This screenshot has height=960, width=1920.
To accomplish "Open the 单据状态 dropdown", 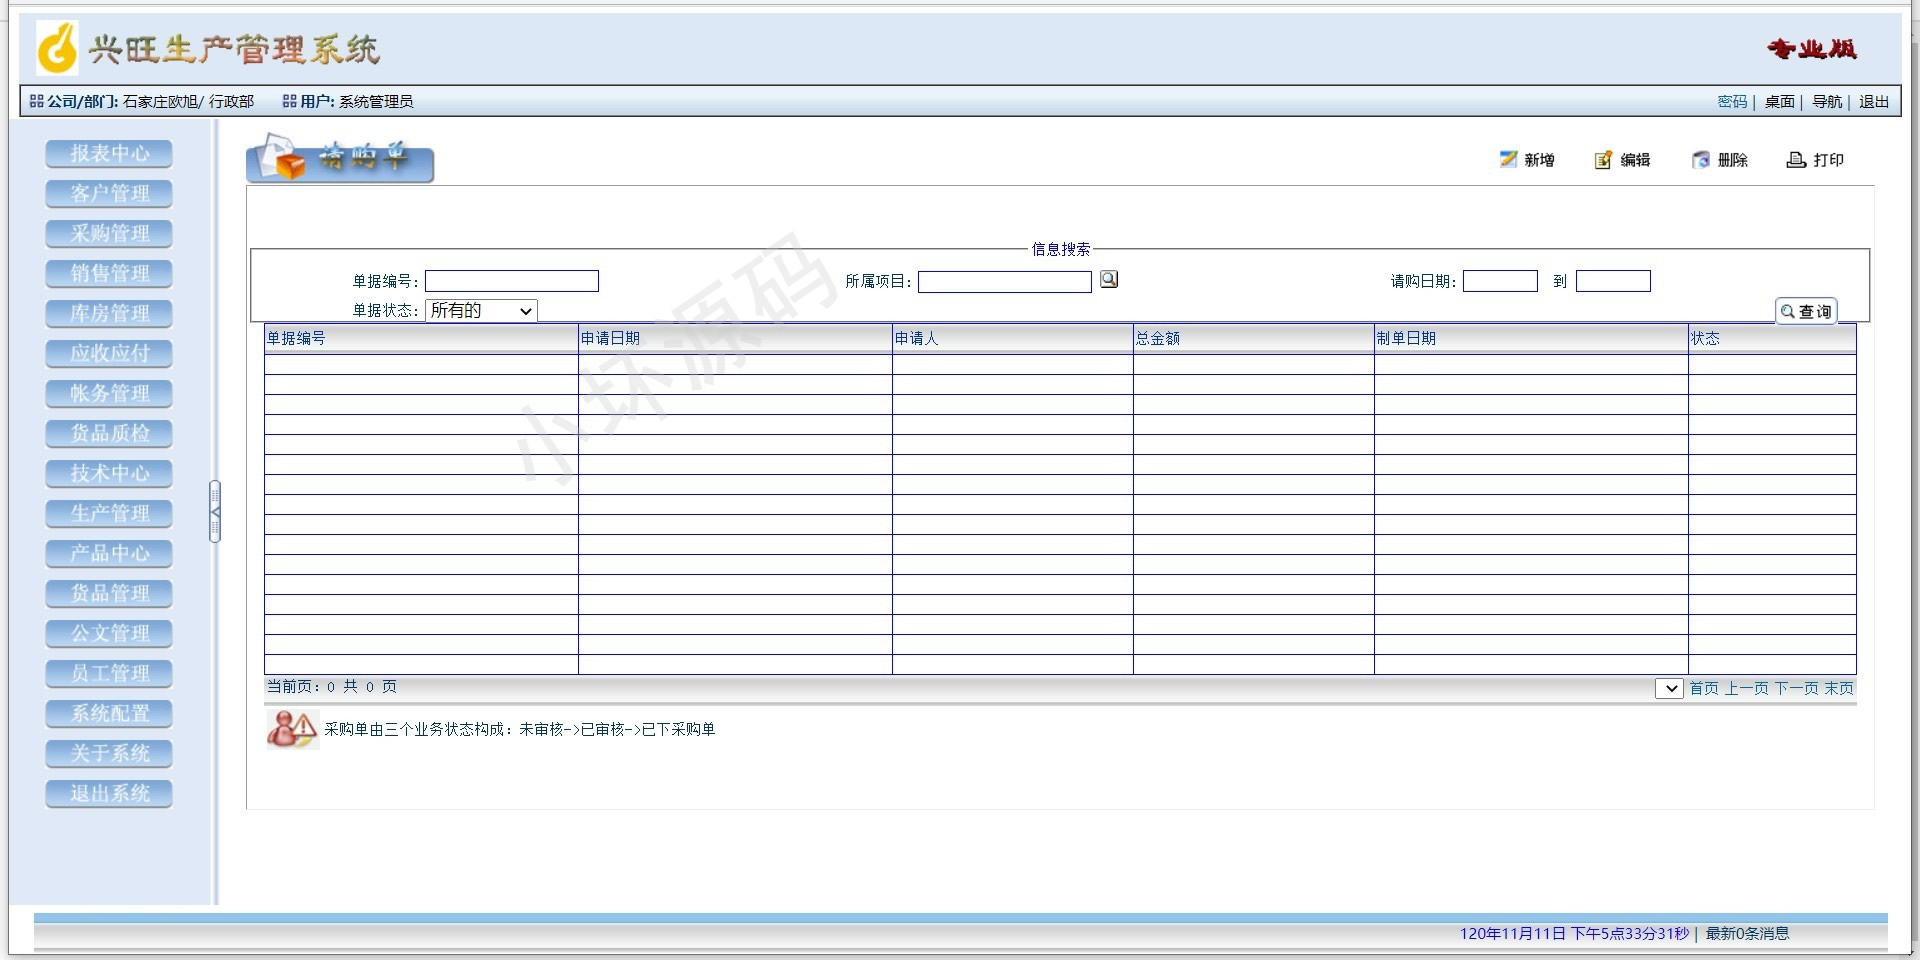I will click(481, 311).
